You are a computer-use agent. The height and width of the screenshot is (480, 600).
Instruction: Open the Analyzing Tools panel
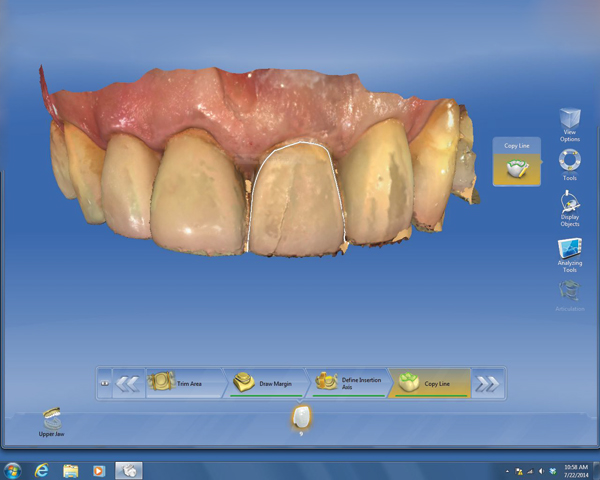tap(569, 250)
